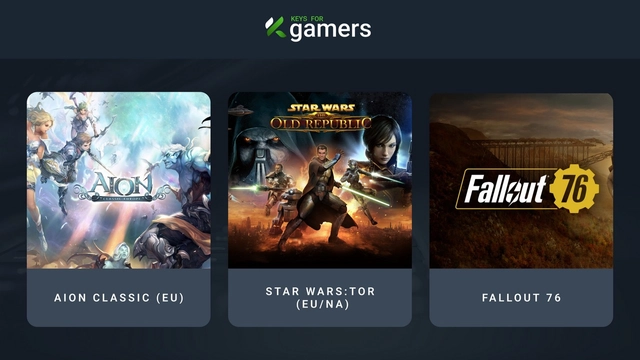
Task: Open the Fallout 76 cover image
Action: pos(521,180)
